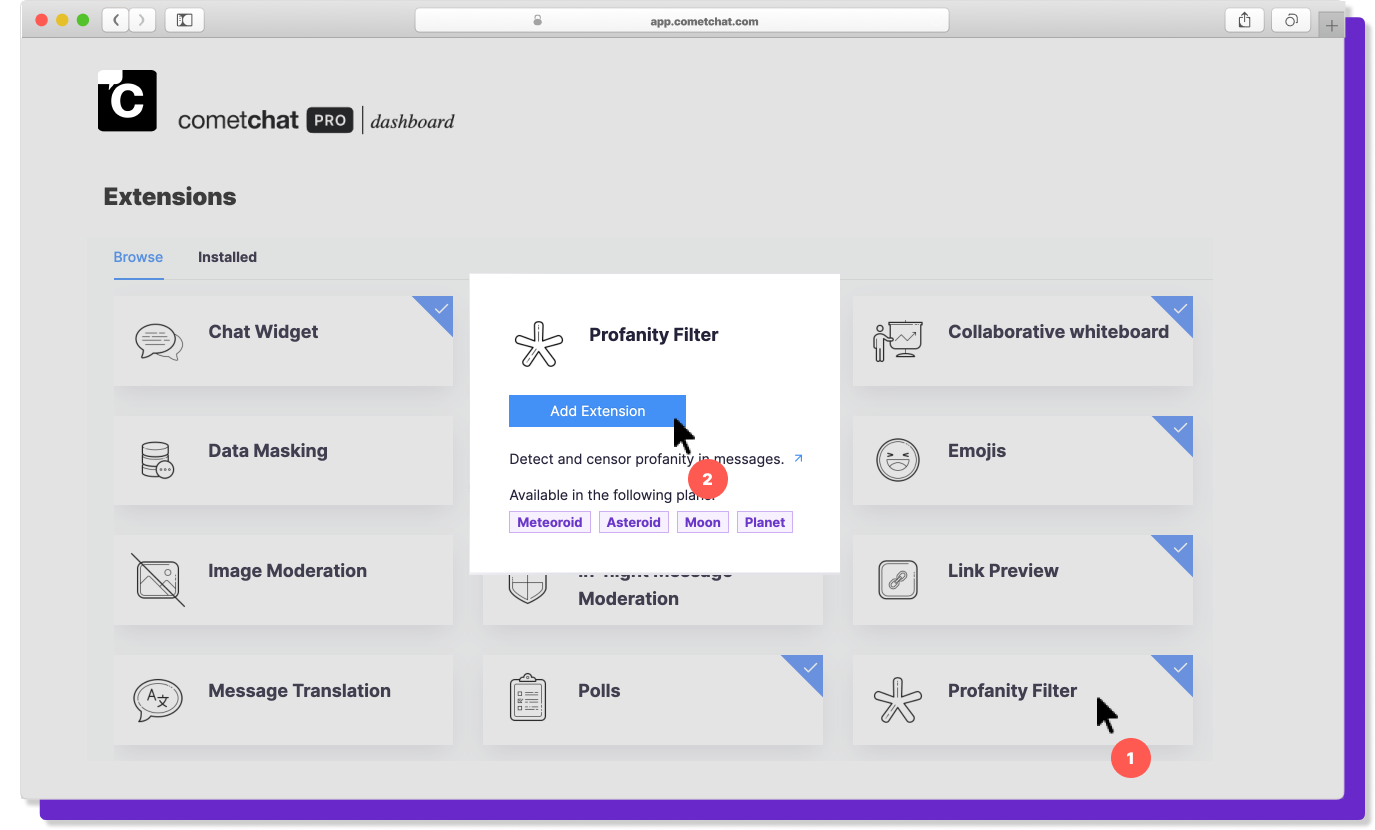
Task: Click the Profanity Filter card's asterisk icon
Action: pyautogui.click(x=897, y=700)
